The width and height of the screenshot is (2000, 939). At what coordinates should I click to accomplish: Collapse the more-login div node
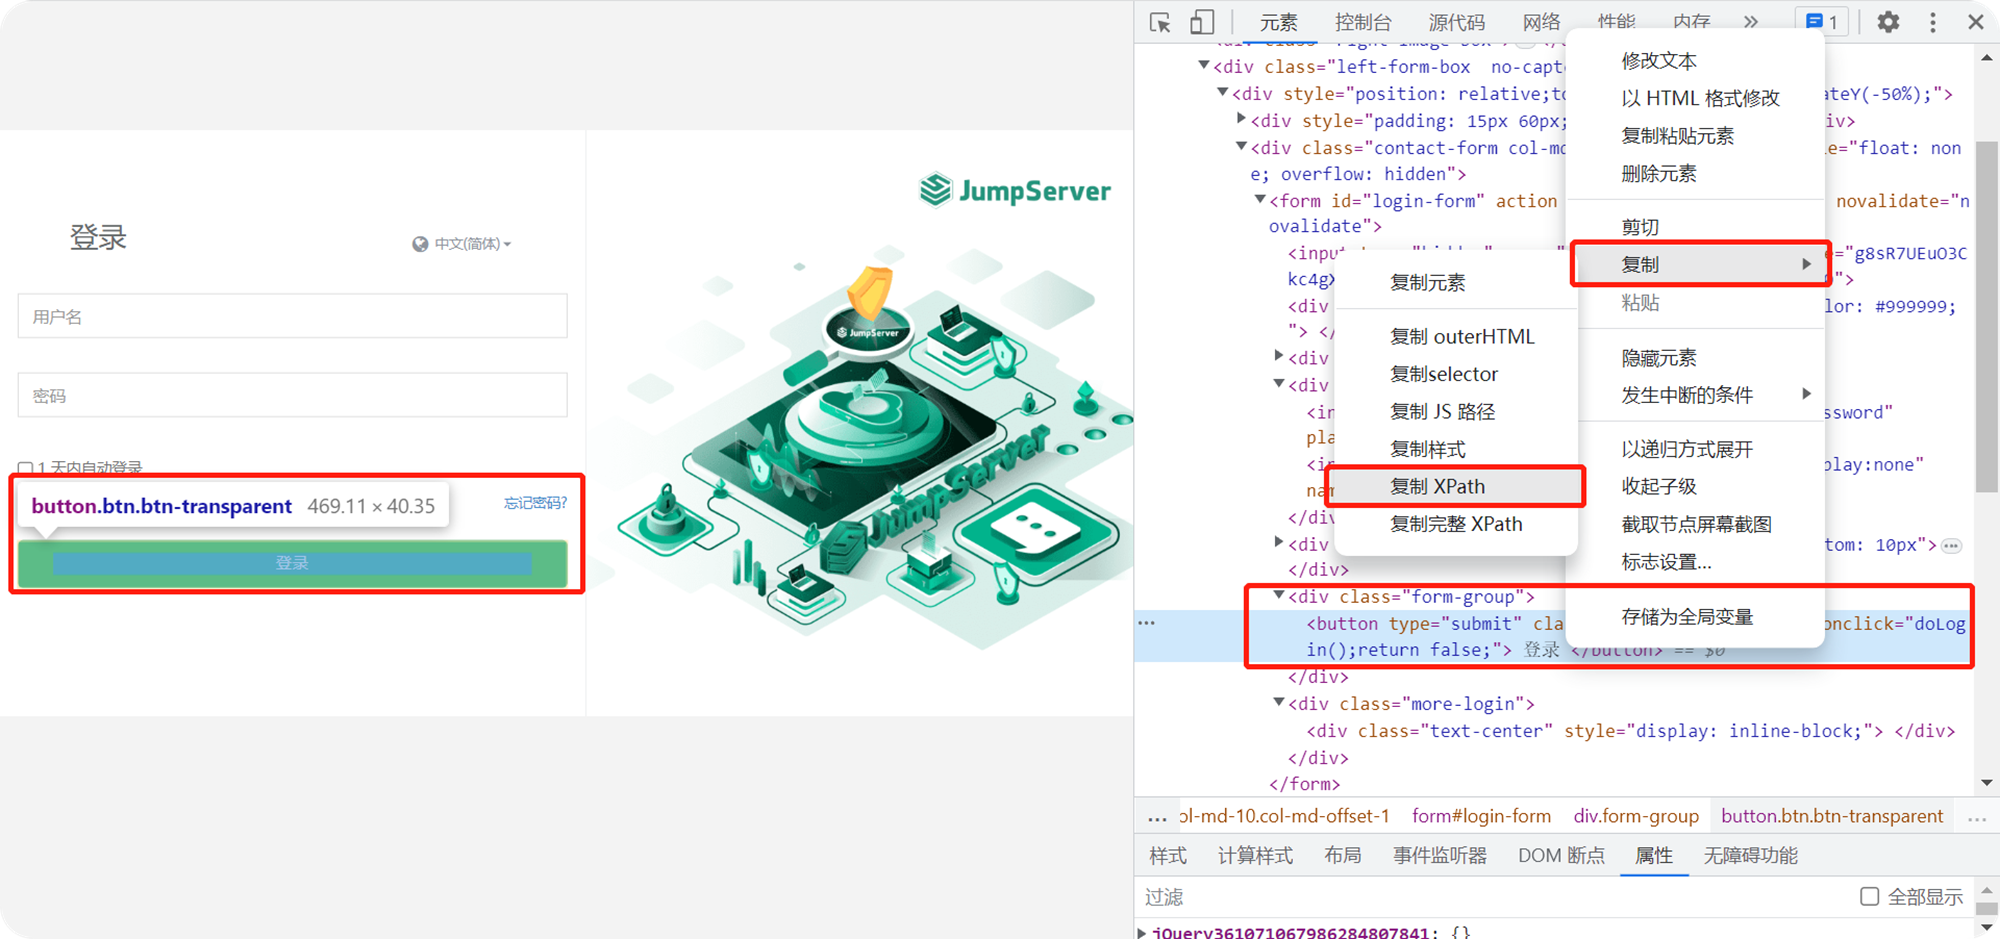[1278, 702]
